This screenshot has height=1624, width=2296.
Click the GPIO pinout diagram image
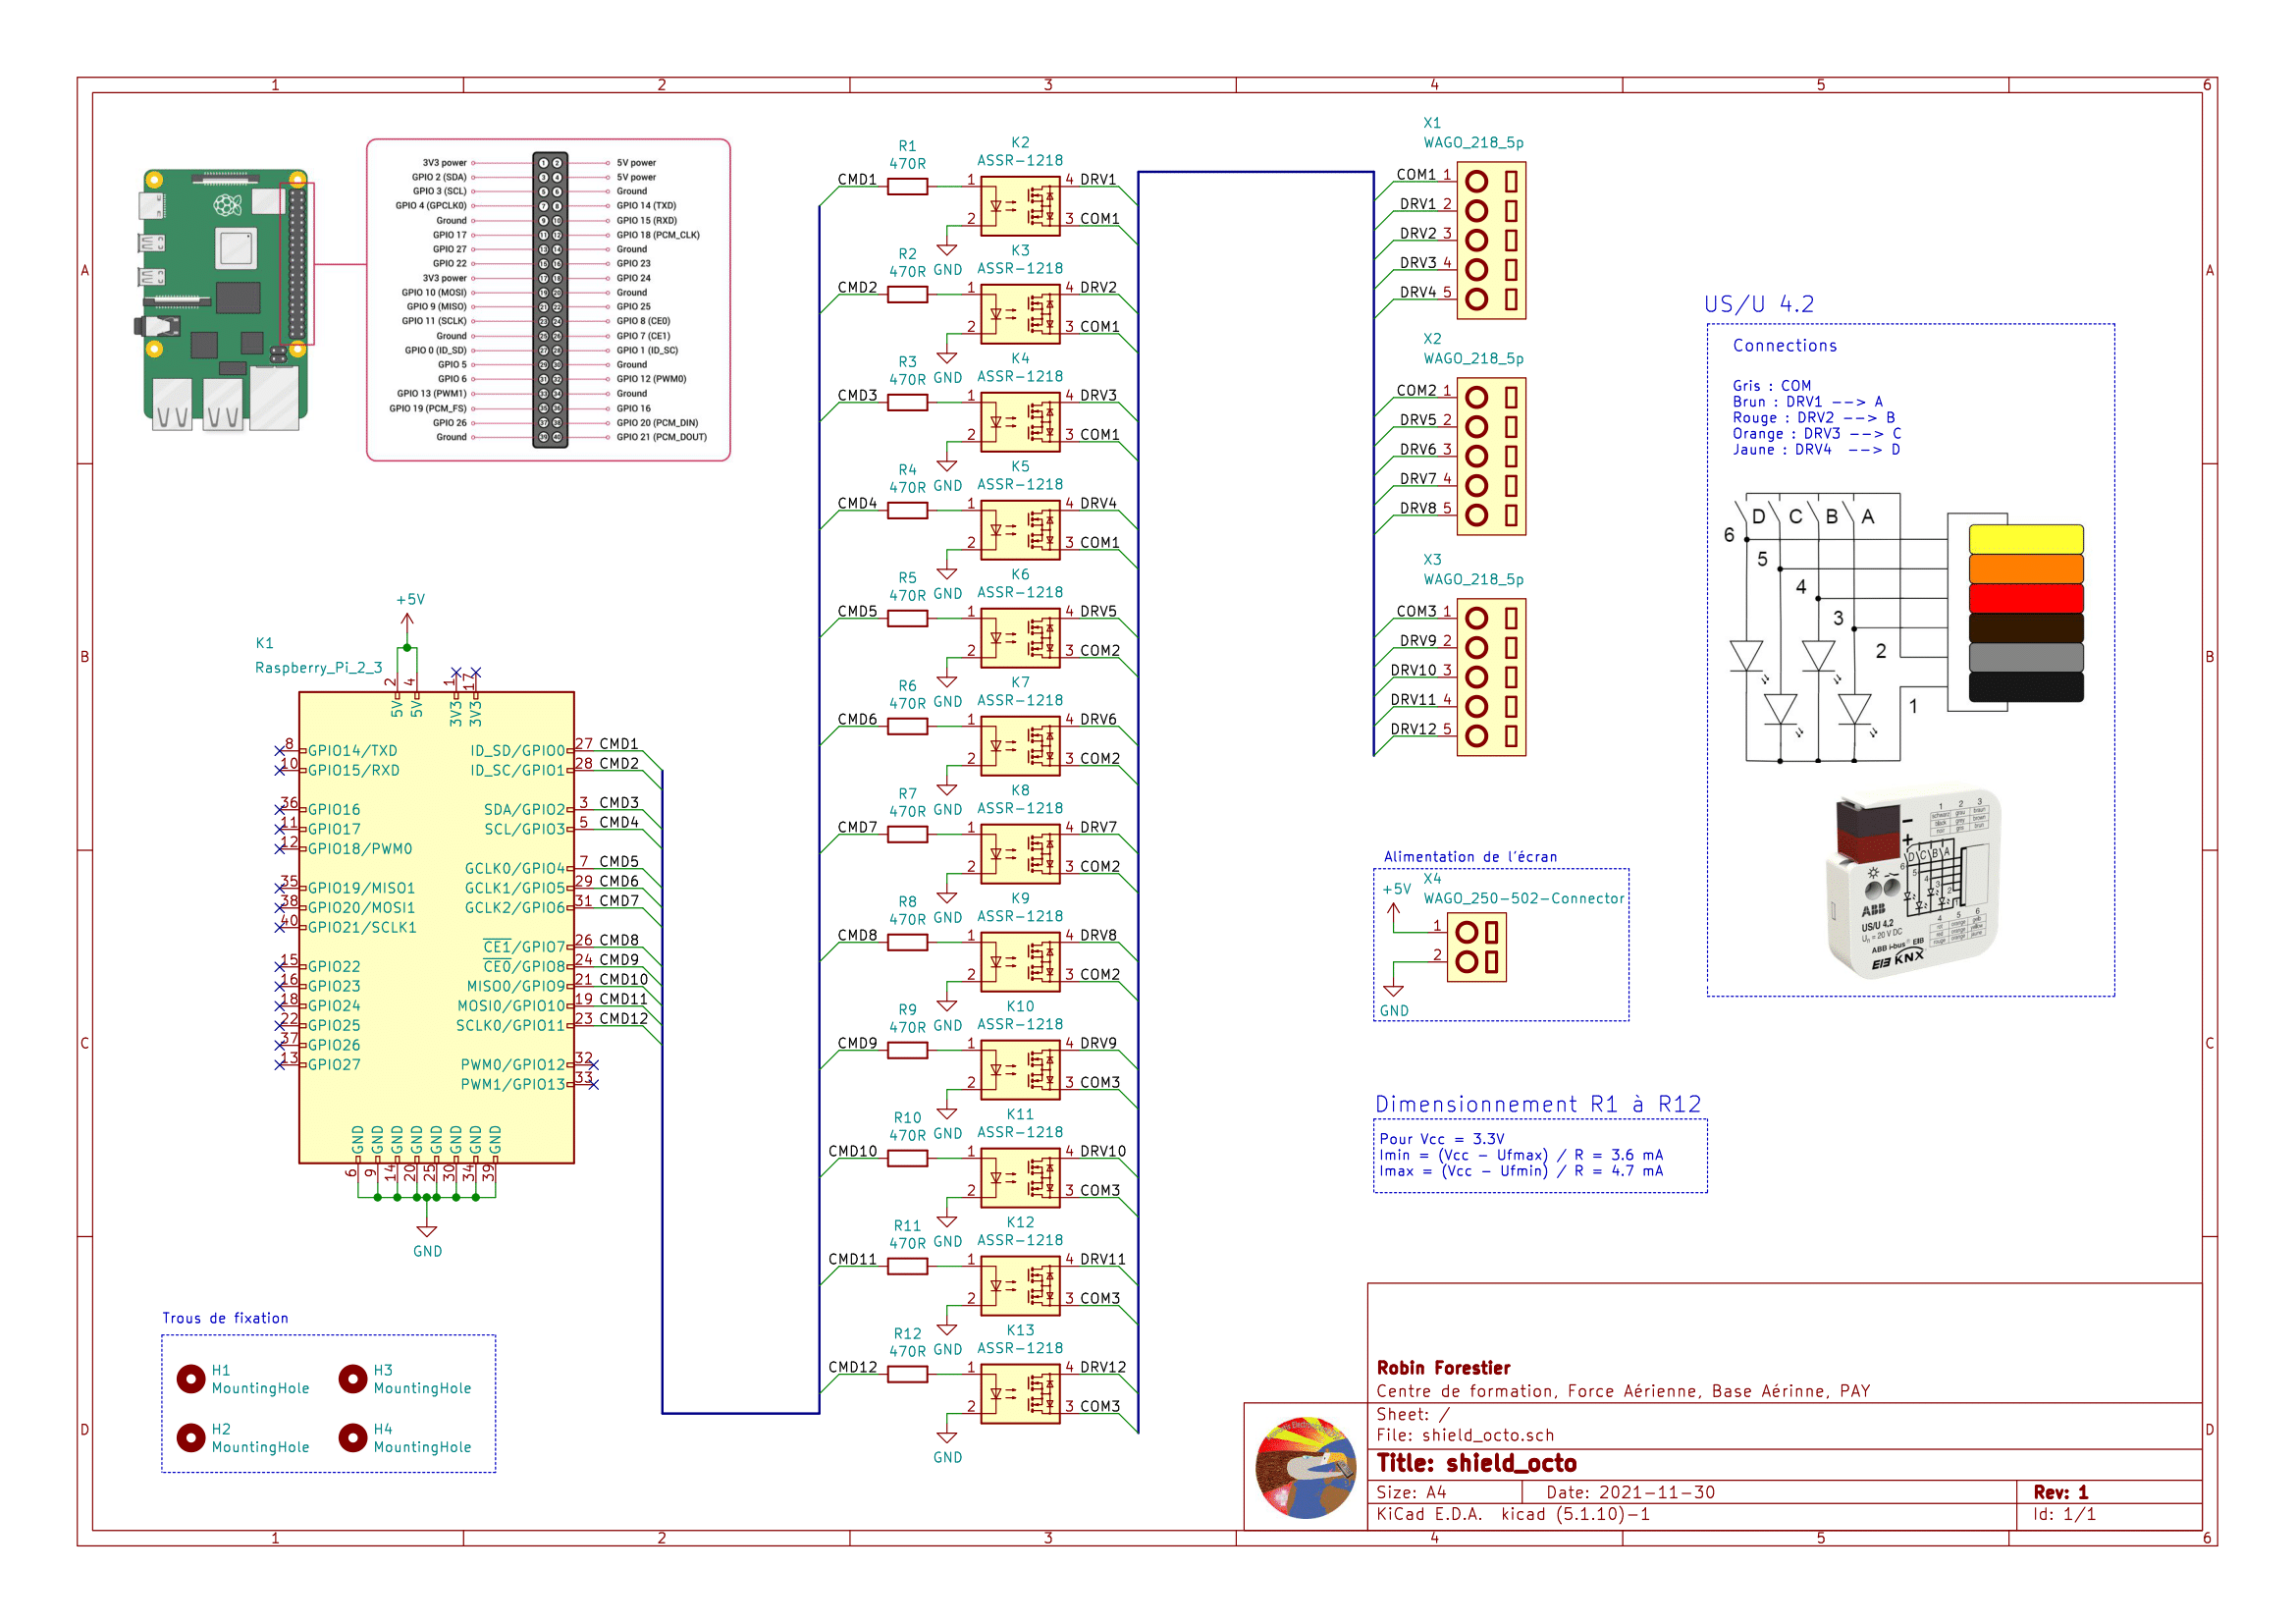click(x=548, y=300)
